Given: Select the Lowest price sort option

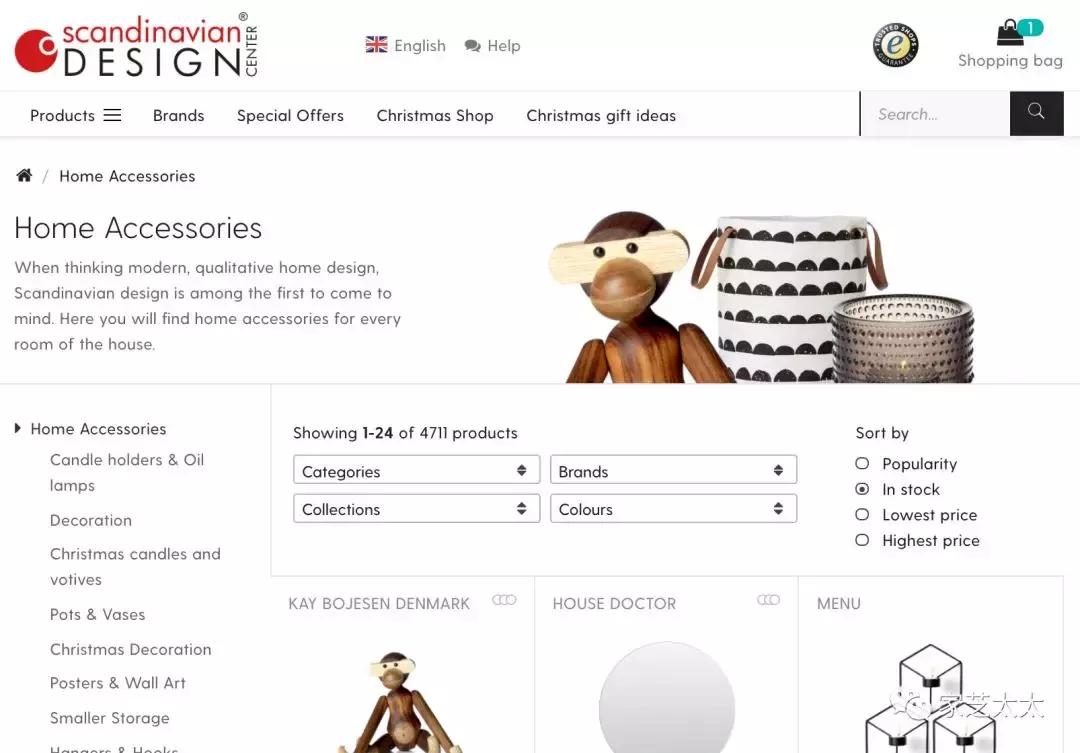Looking at the screenshot, I should click(862, 515).
